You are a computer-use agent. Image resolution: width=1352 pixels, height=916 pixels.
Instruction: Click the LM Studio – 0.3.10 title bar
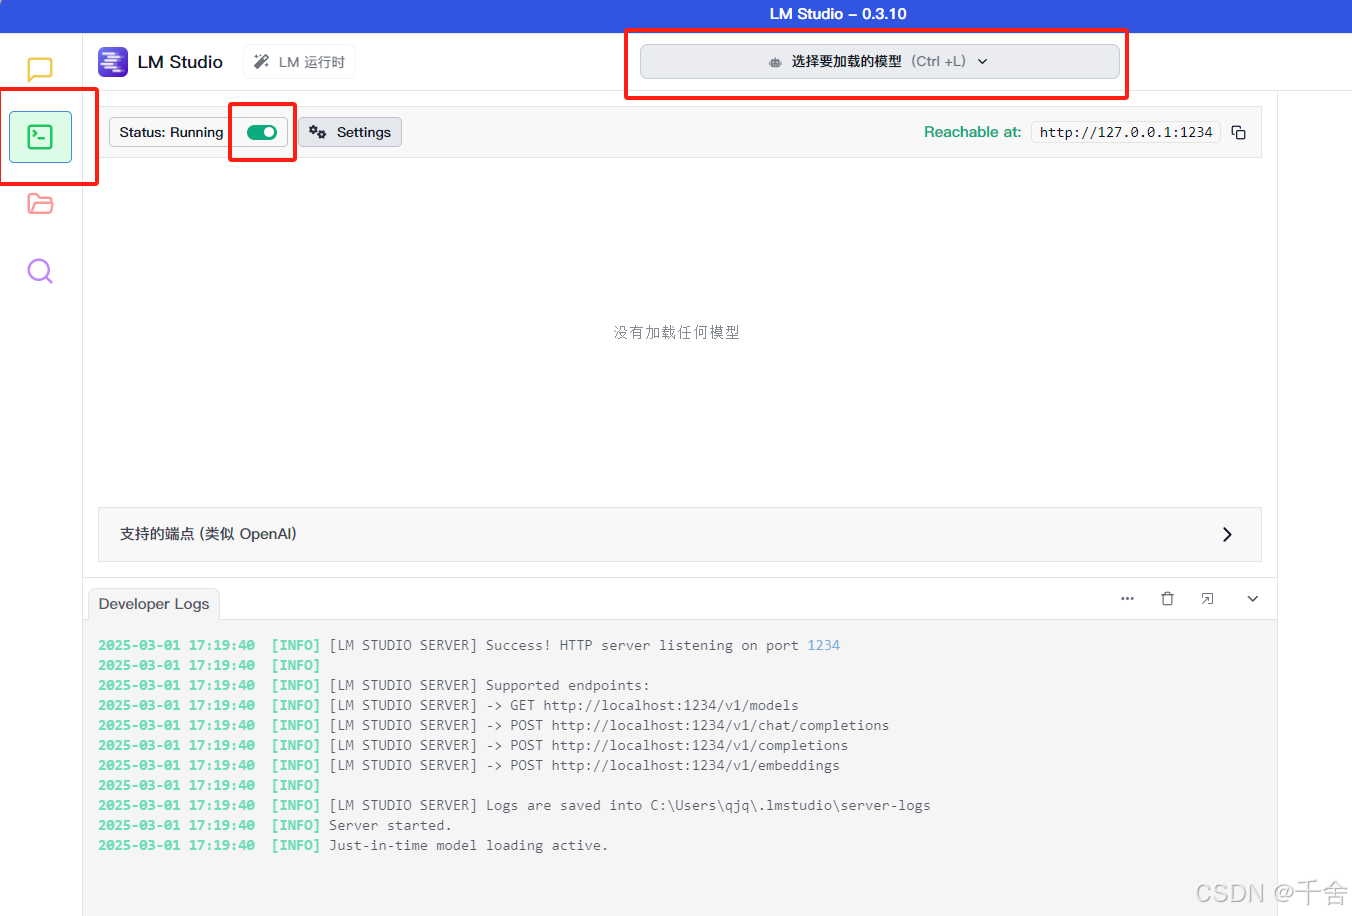click(838, 14)
